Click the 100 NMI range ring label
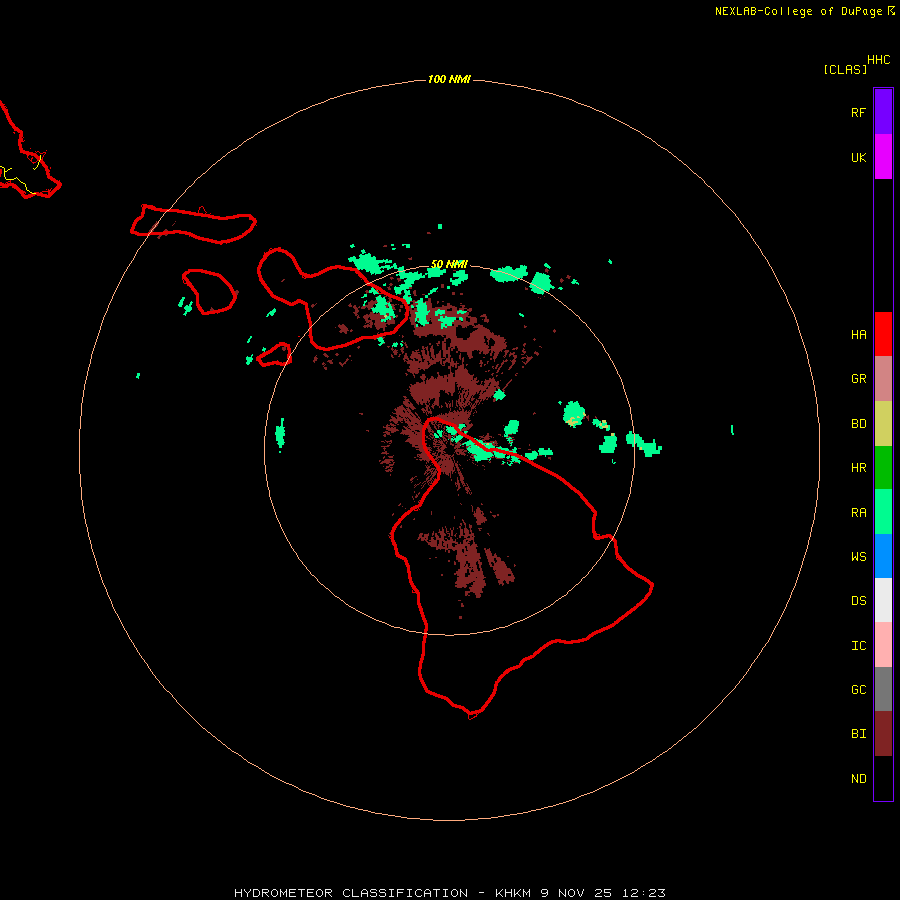This screenshot has height=900, width=900. click(449, 79)
